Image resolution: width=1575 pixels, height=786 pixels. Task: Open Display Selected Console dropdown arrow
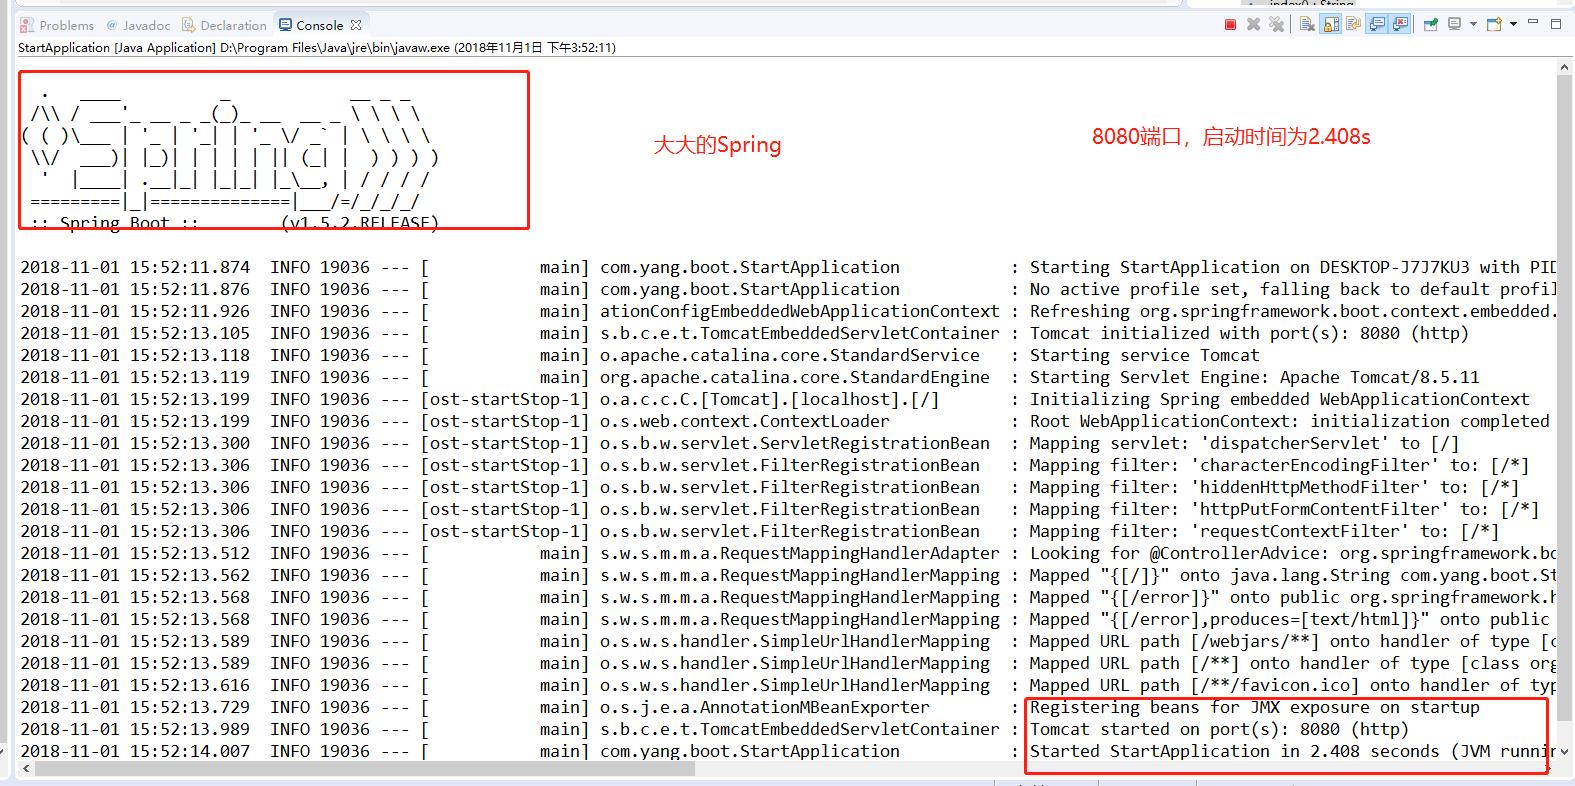1473,24
